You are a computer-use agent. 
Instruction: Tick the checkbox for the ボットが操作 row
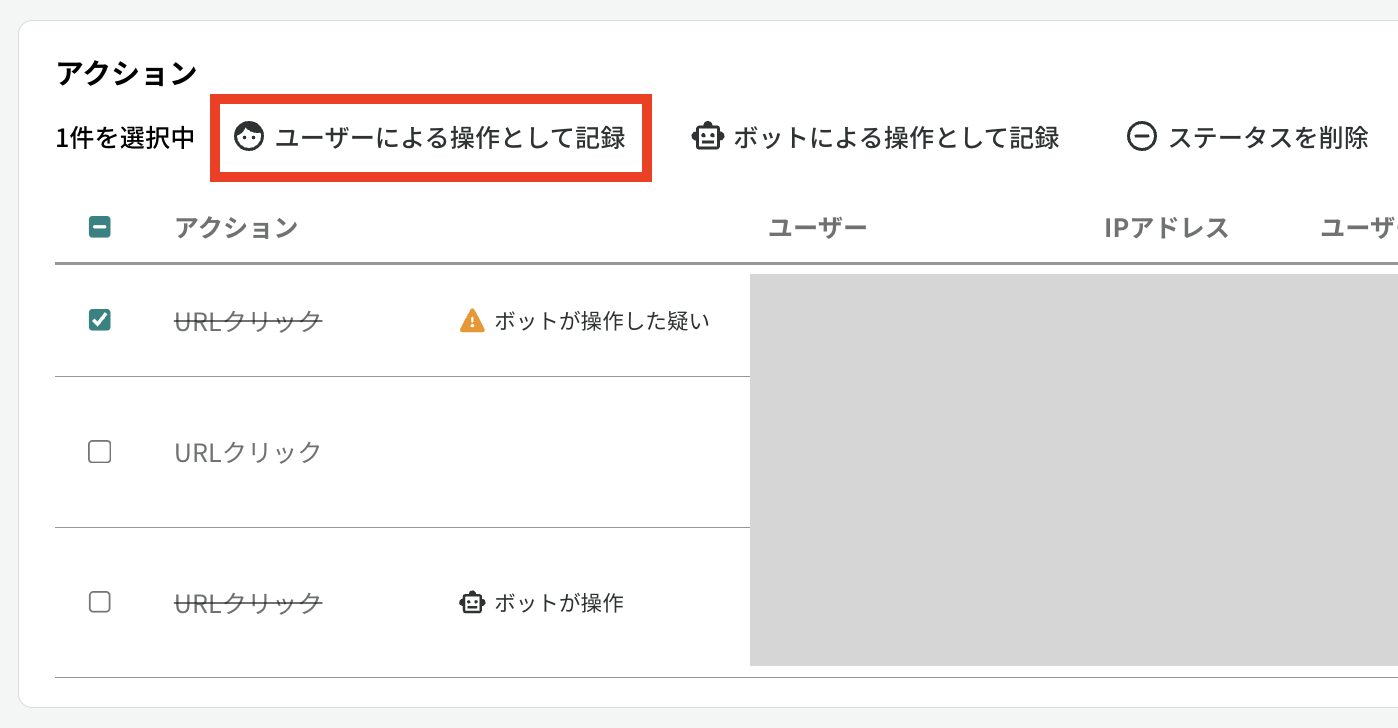pos(100,602)
